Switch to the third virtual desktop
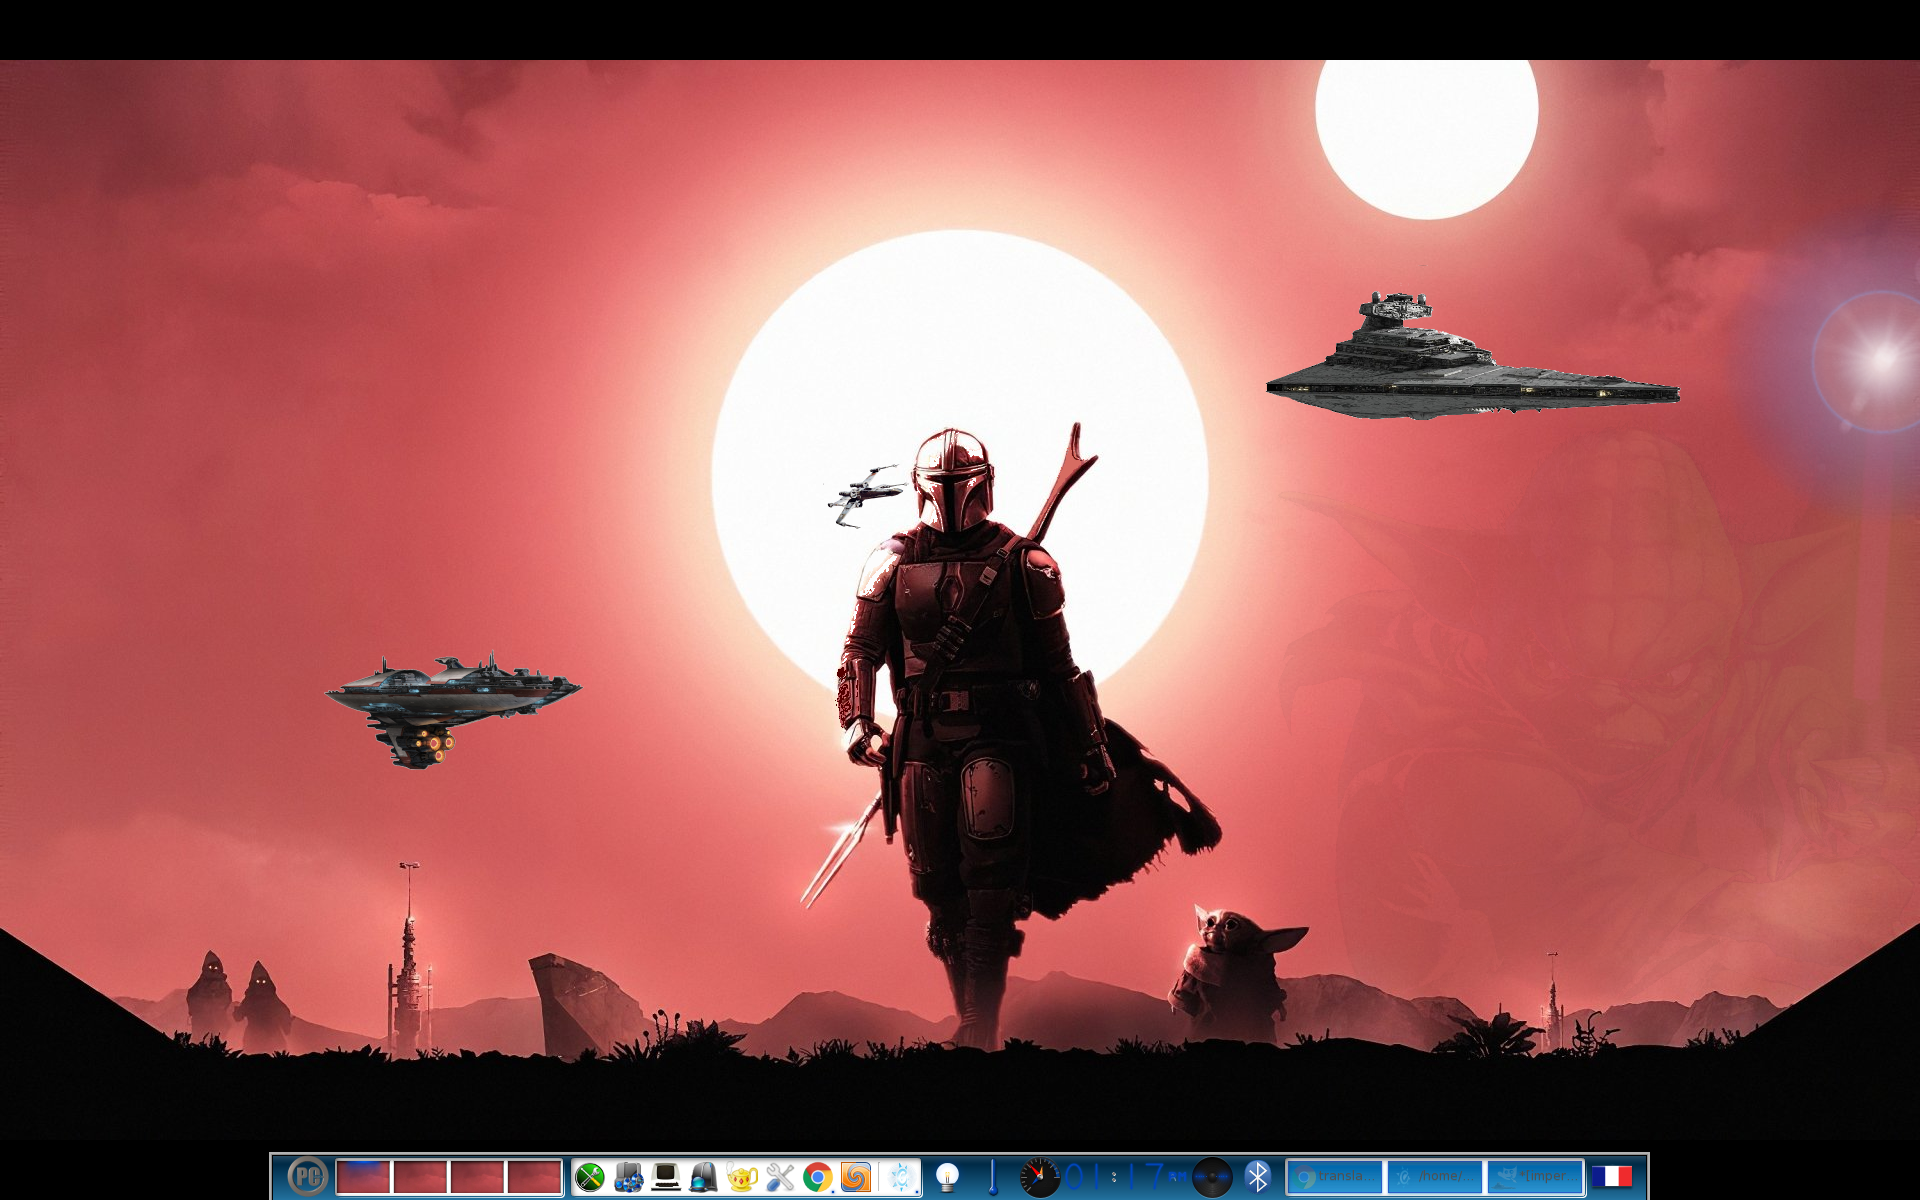Viewport: 1920px width, 1200px height. coord(477,1177)
